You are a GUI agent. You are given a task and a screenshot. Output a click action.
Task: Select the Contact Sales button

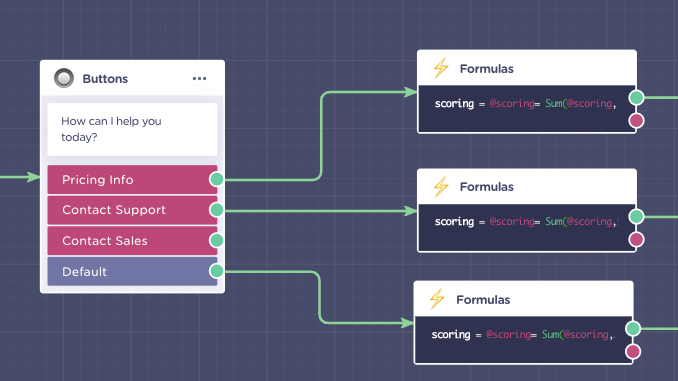tap(132, 241)
